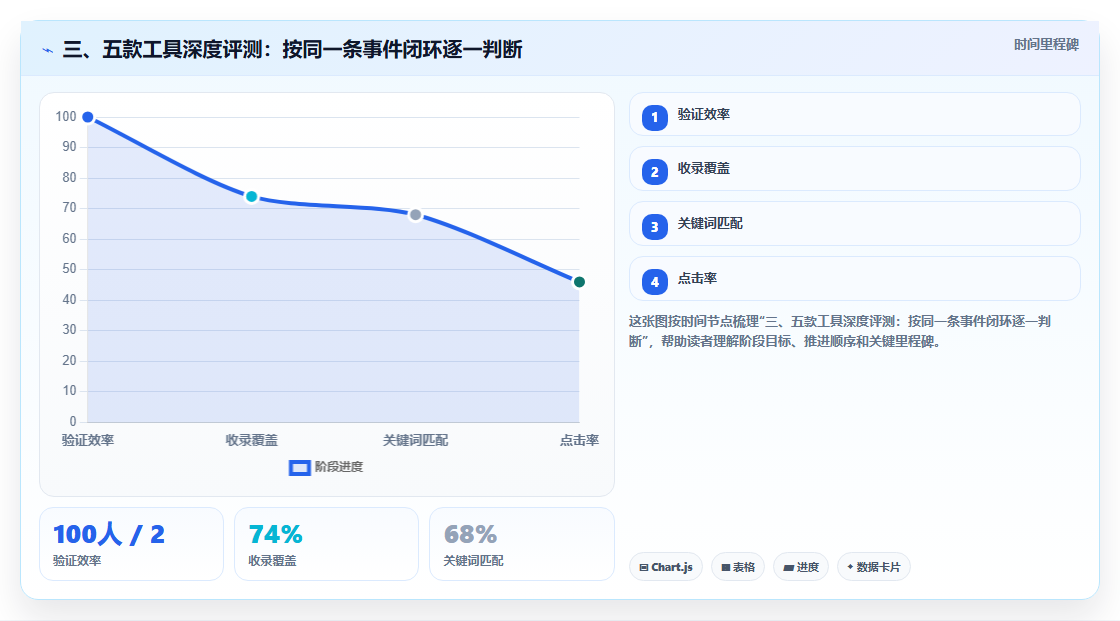Select the gray 关键词匹配 data point
This screenshot has width=1120, height=621.
pos(416,215)
